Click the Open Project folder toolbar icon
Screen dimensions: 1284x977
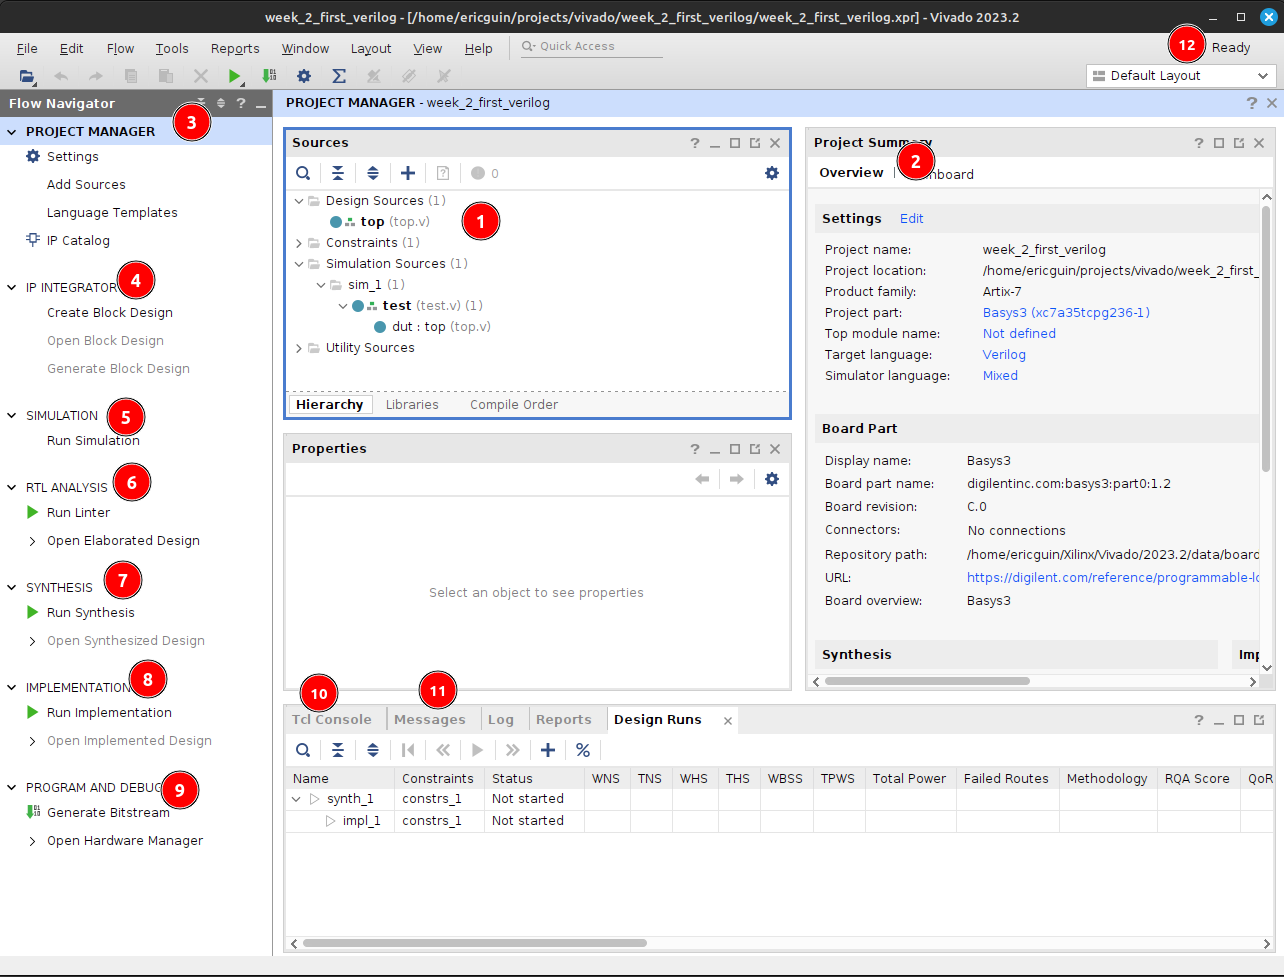coord(27,76)
